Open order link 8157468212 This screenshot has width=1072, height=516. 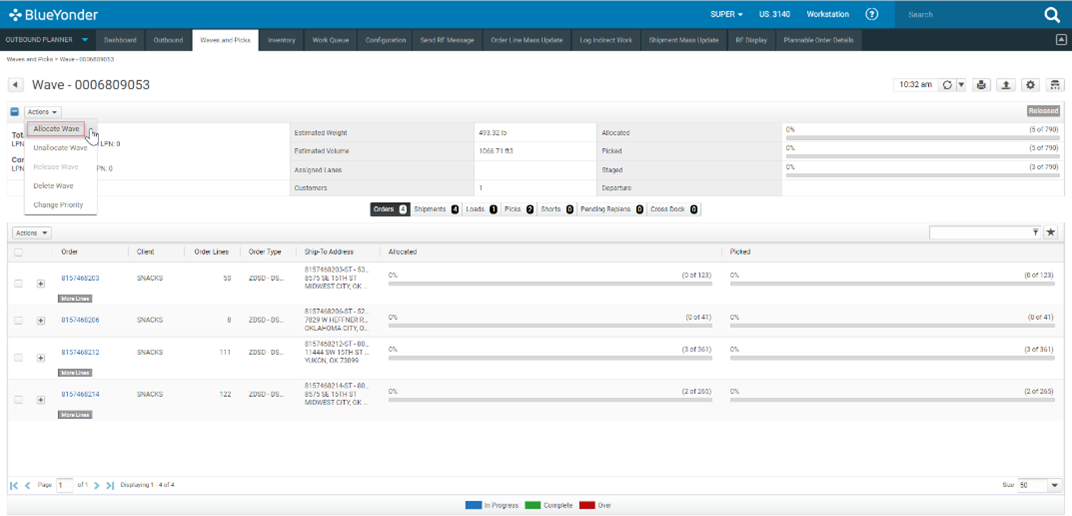[x=80, y=353]
